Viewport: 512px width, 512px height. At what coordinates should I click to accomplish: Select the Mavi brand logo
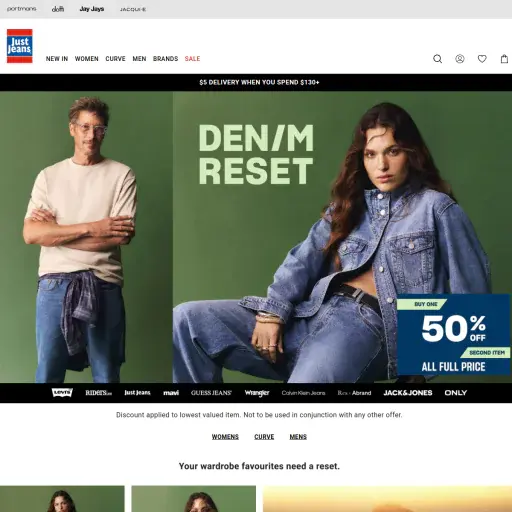click(171, 393)
